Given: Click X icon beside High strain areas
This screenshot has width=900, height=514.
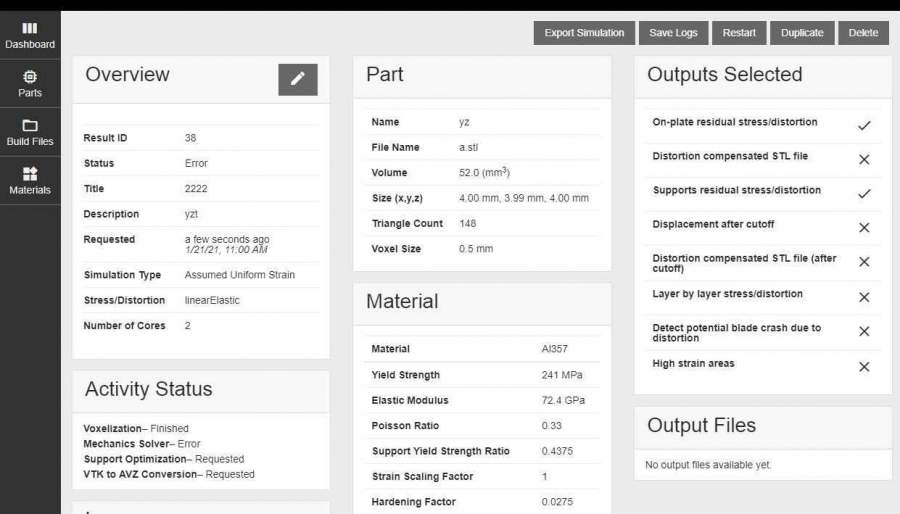Looking at the screenshot, I should point(864,366).
